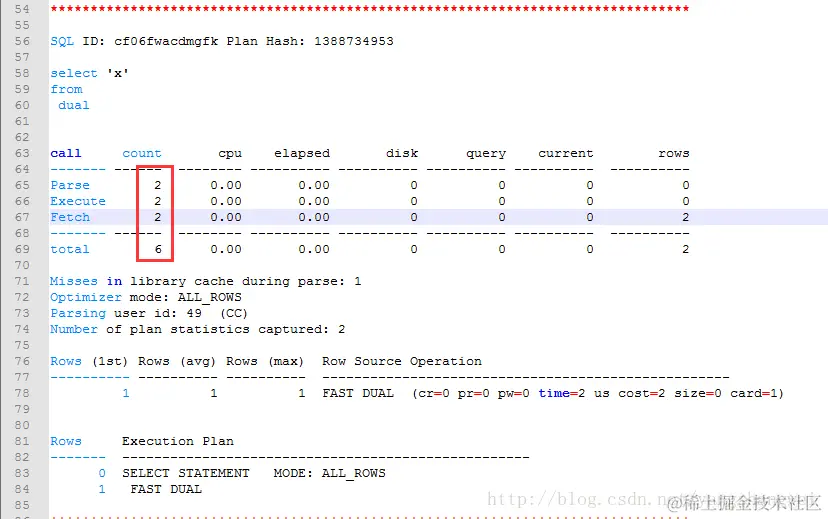
Task: Click total count value 6
Action: click(158, 249)
